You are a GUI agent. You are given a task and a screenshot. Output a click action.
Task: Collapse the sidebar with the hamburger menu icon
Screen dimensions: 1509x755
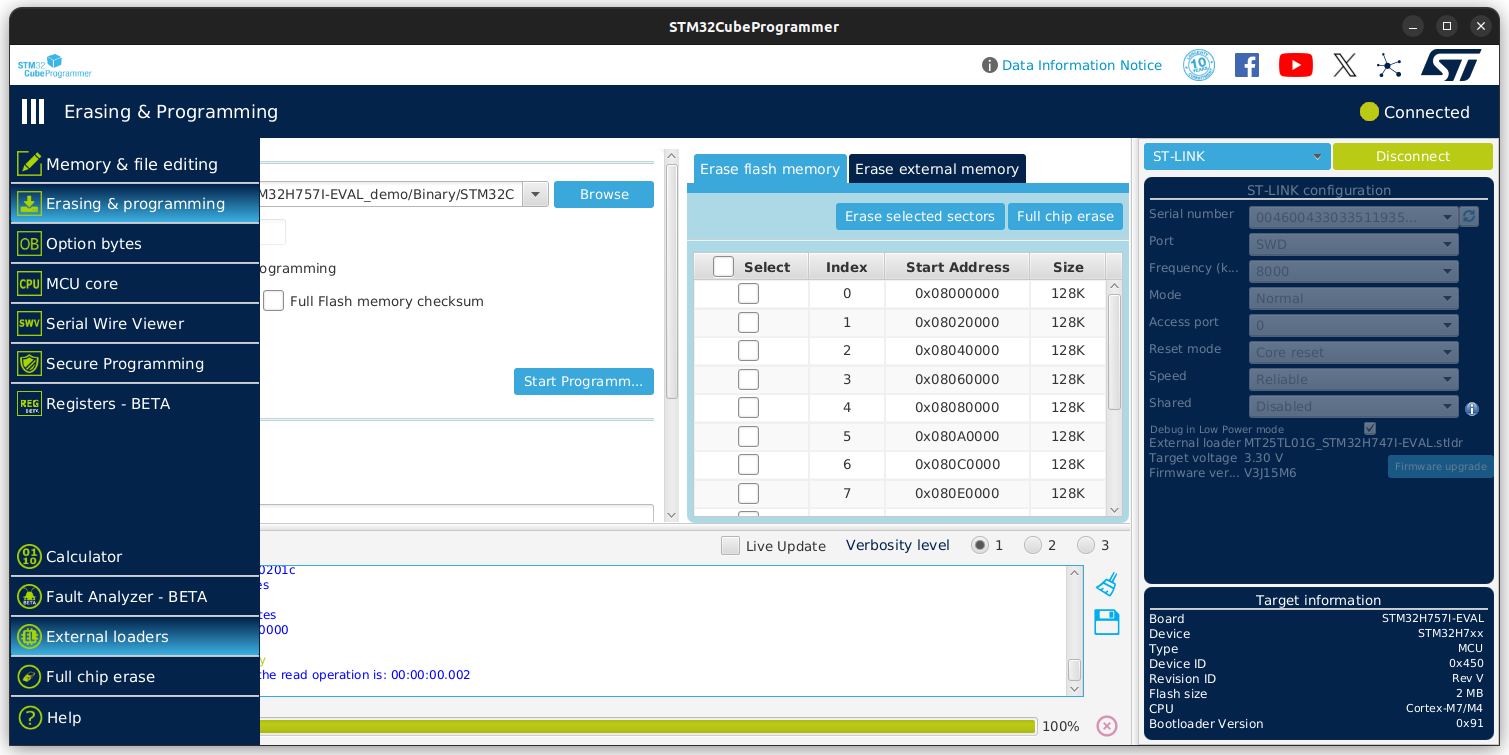click(33, 111)
